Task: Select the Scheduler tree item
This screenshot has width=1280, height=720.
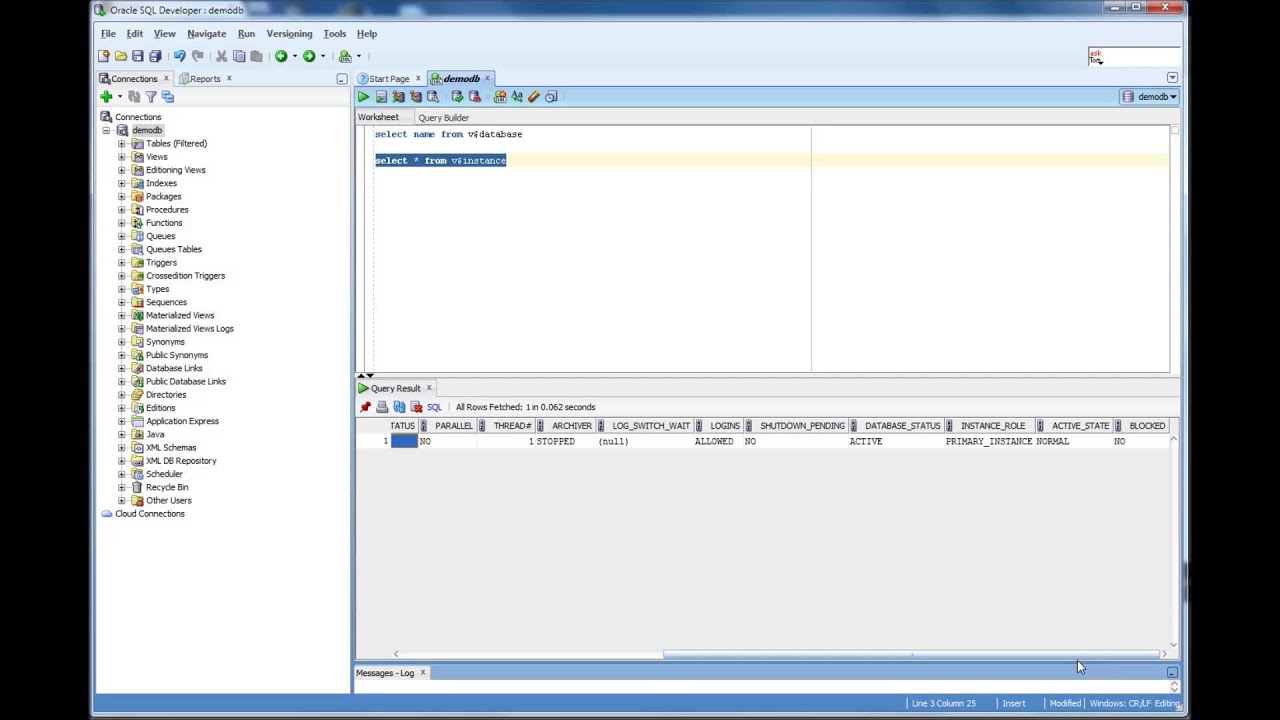Action: coord(164,474)
